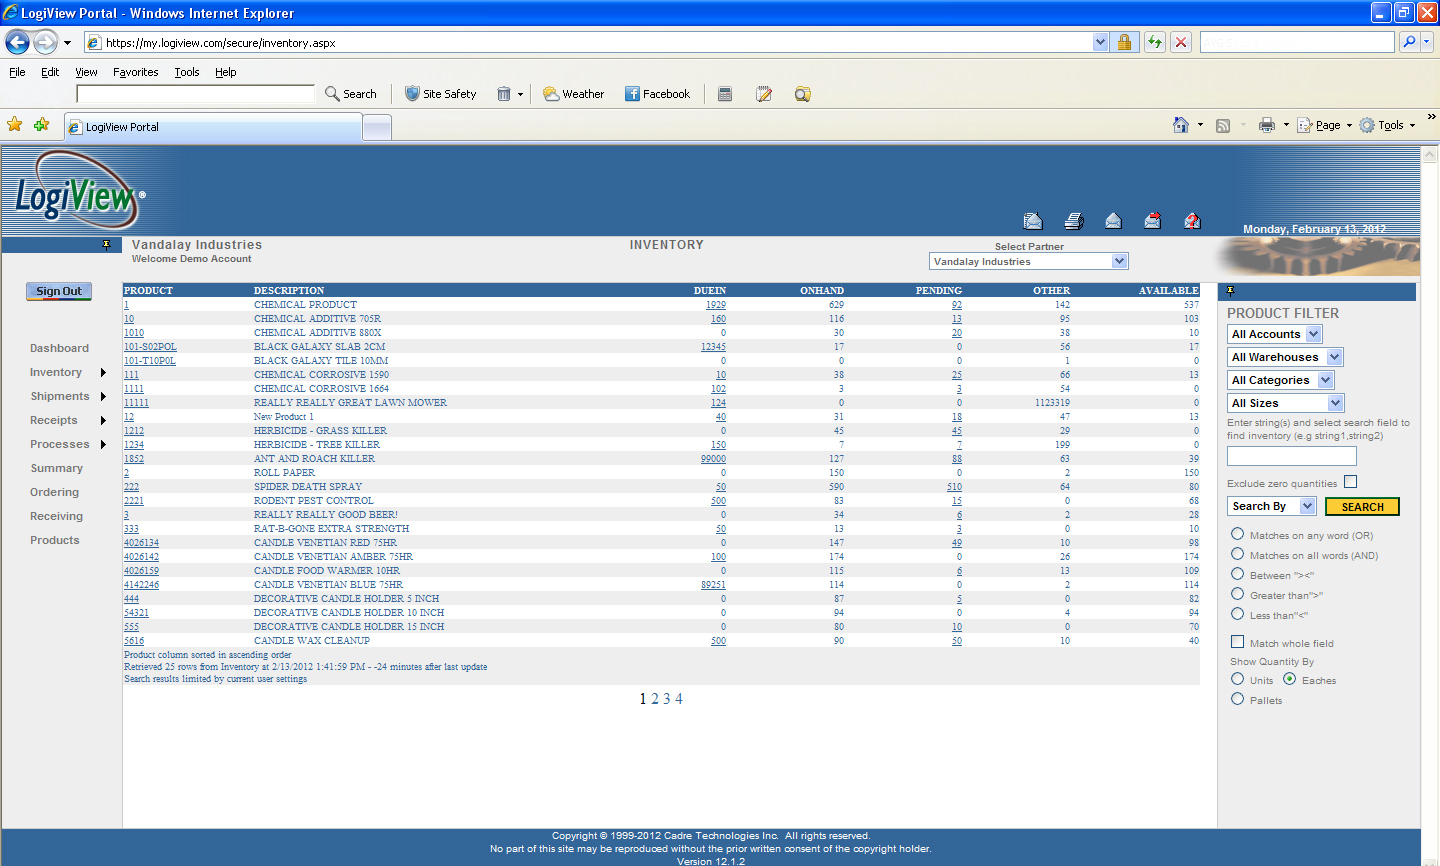Click the pin icon above Sign Out

tap(106, 245)
